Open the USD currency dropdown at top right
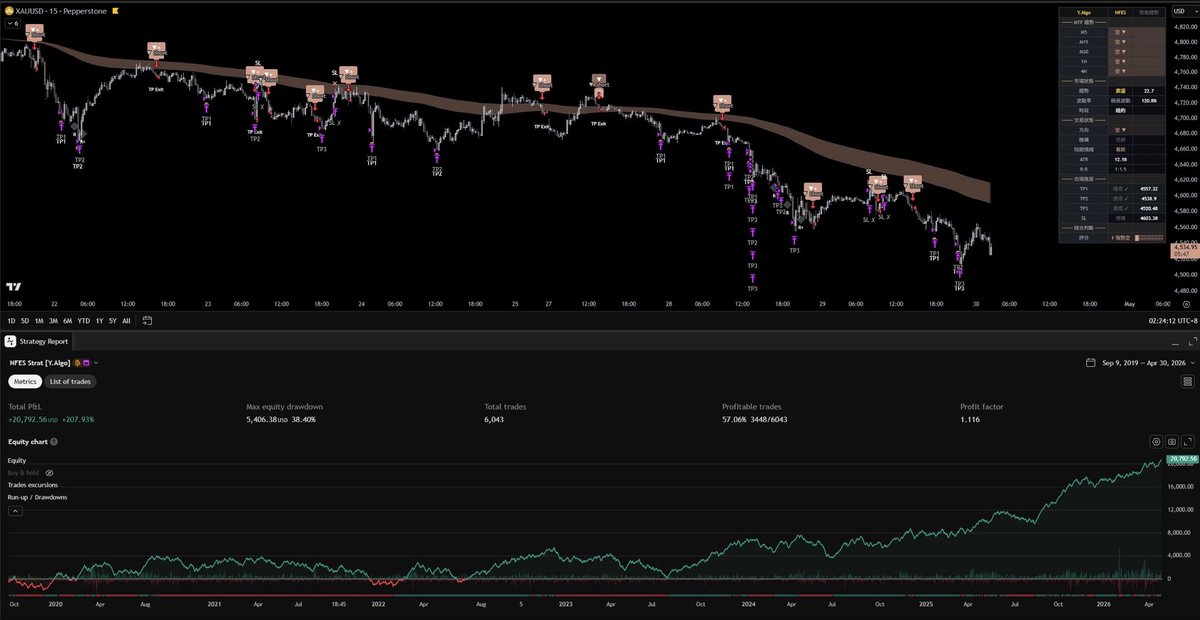 [x=1180, y=12]
